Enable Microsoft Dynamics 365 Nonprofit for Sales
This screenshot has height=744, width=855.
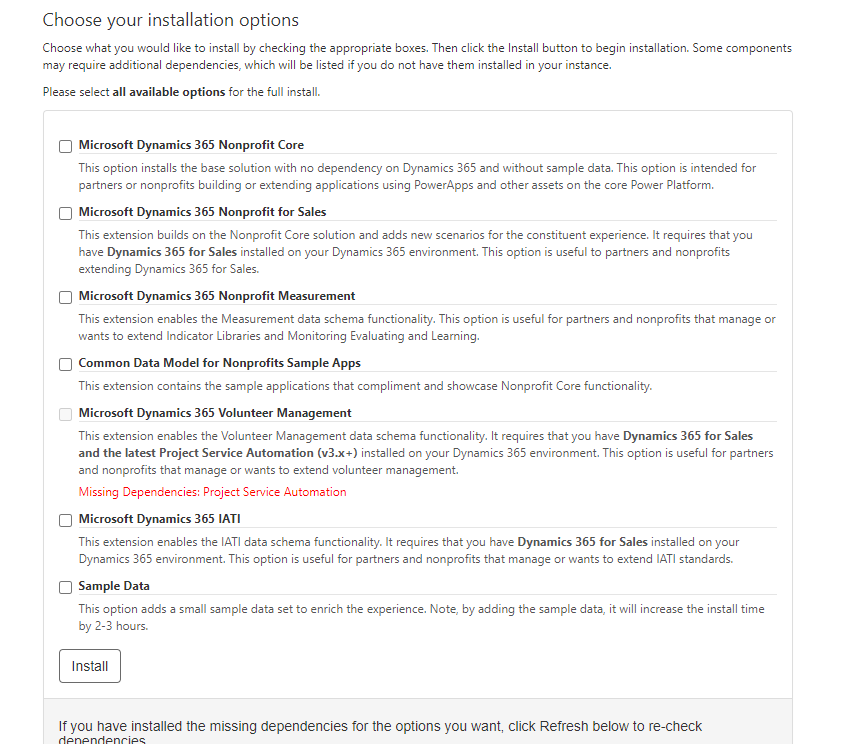point(65,213)
